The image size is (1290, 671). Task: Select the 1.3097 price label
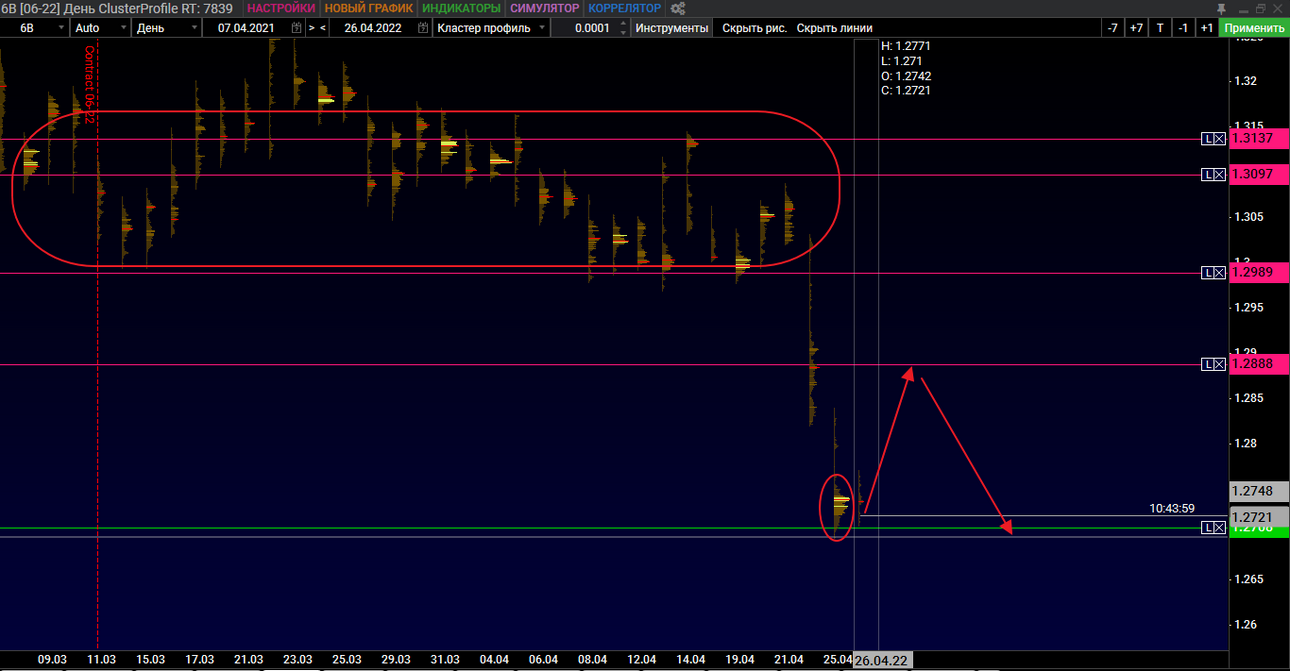1259,175
